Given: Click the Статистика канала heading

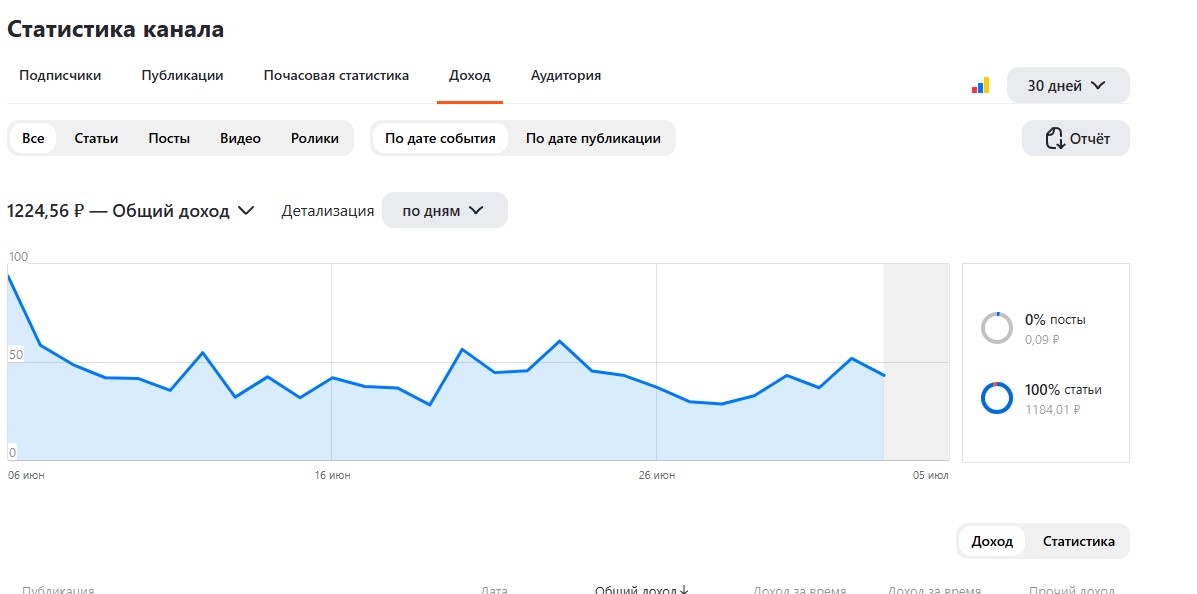Looking at the screenshot, I should [115, 30].
